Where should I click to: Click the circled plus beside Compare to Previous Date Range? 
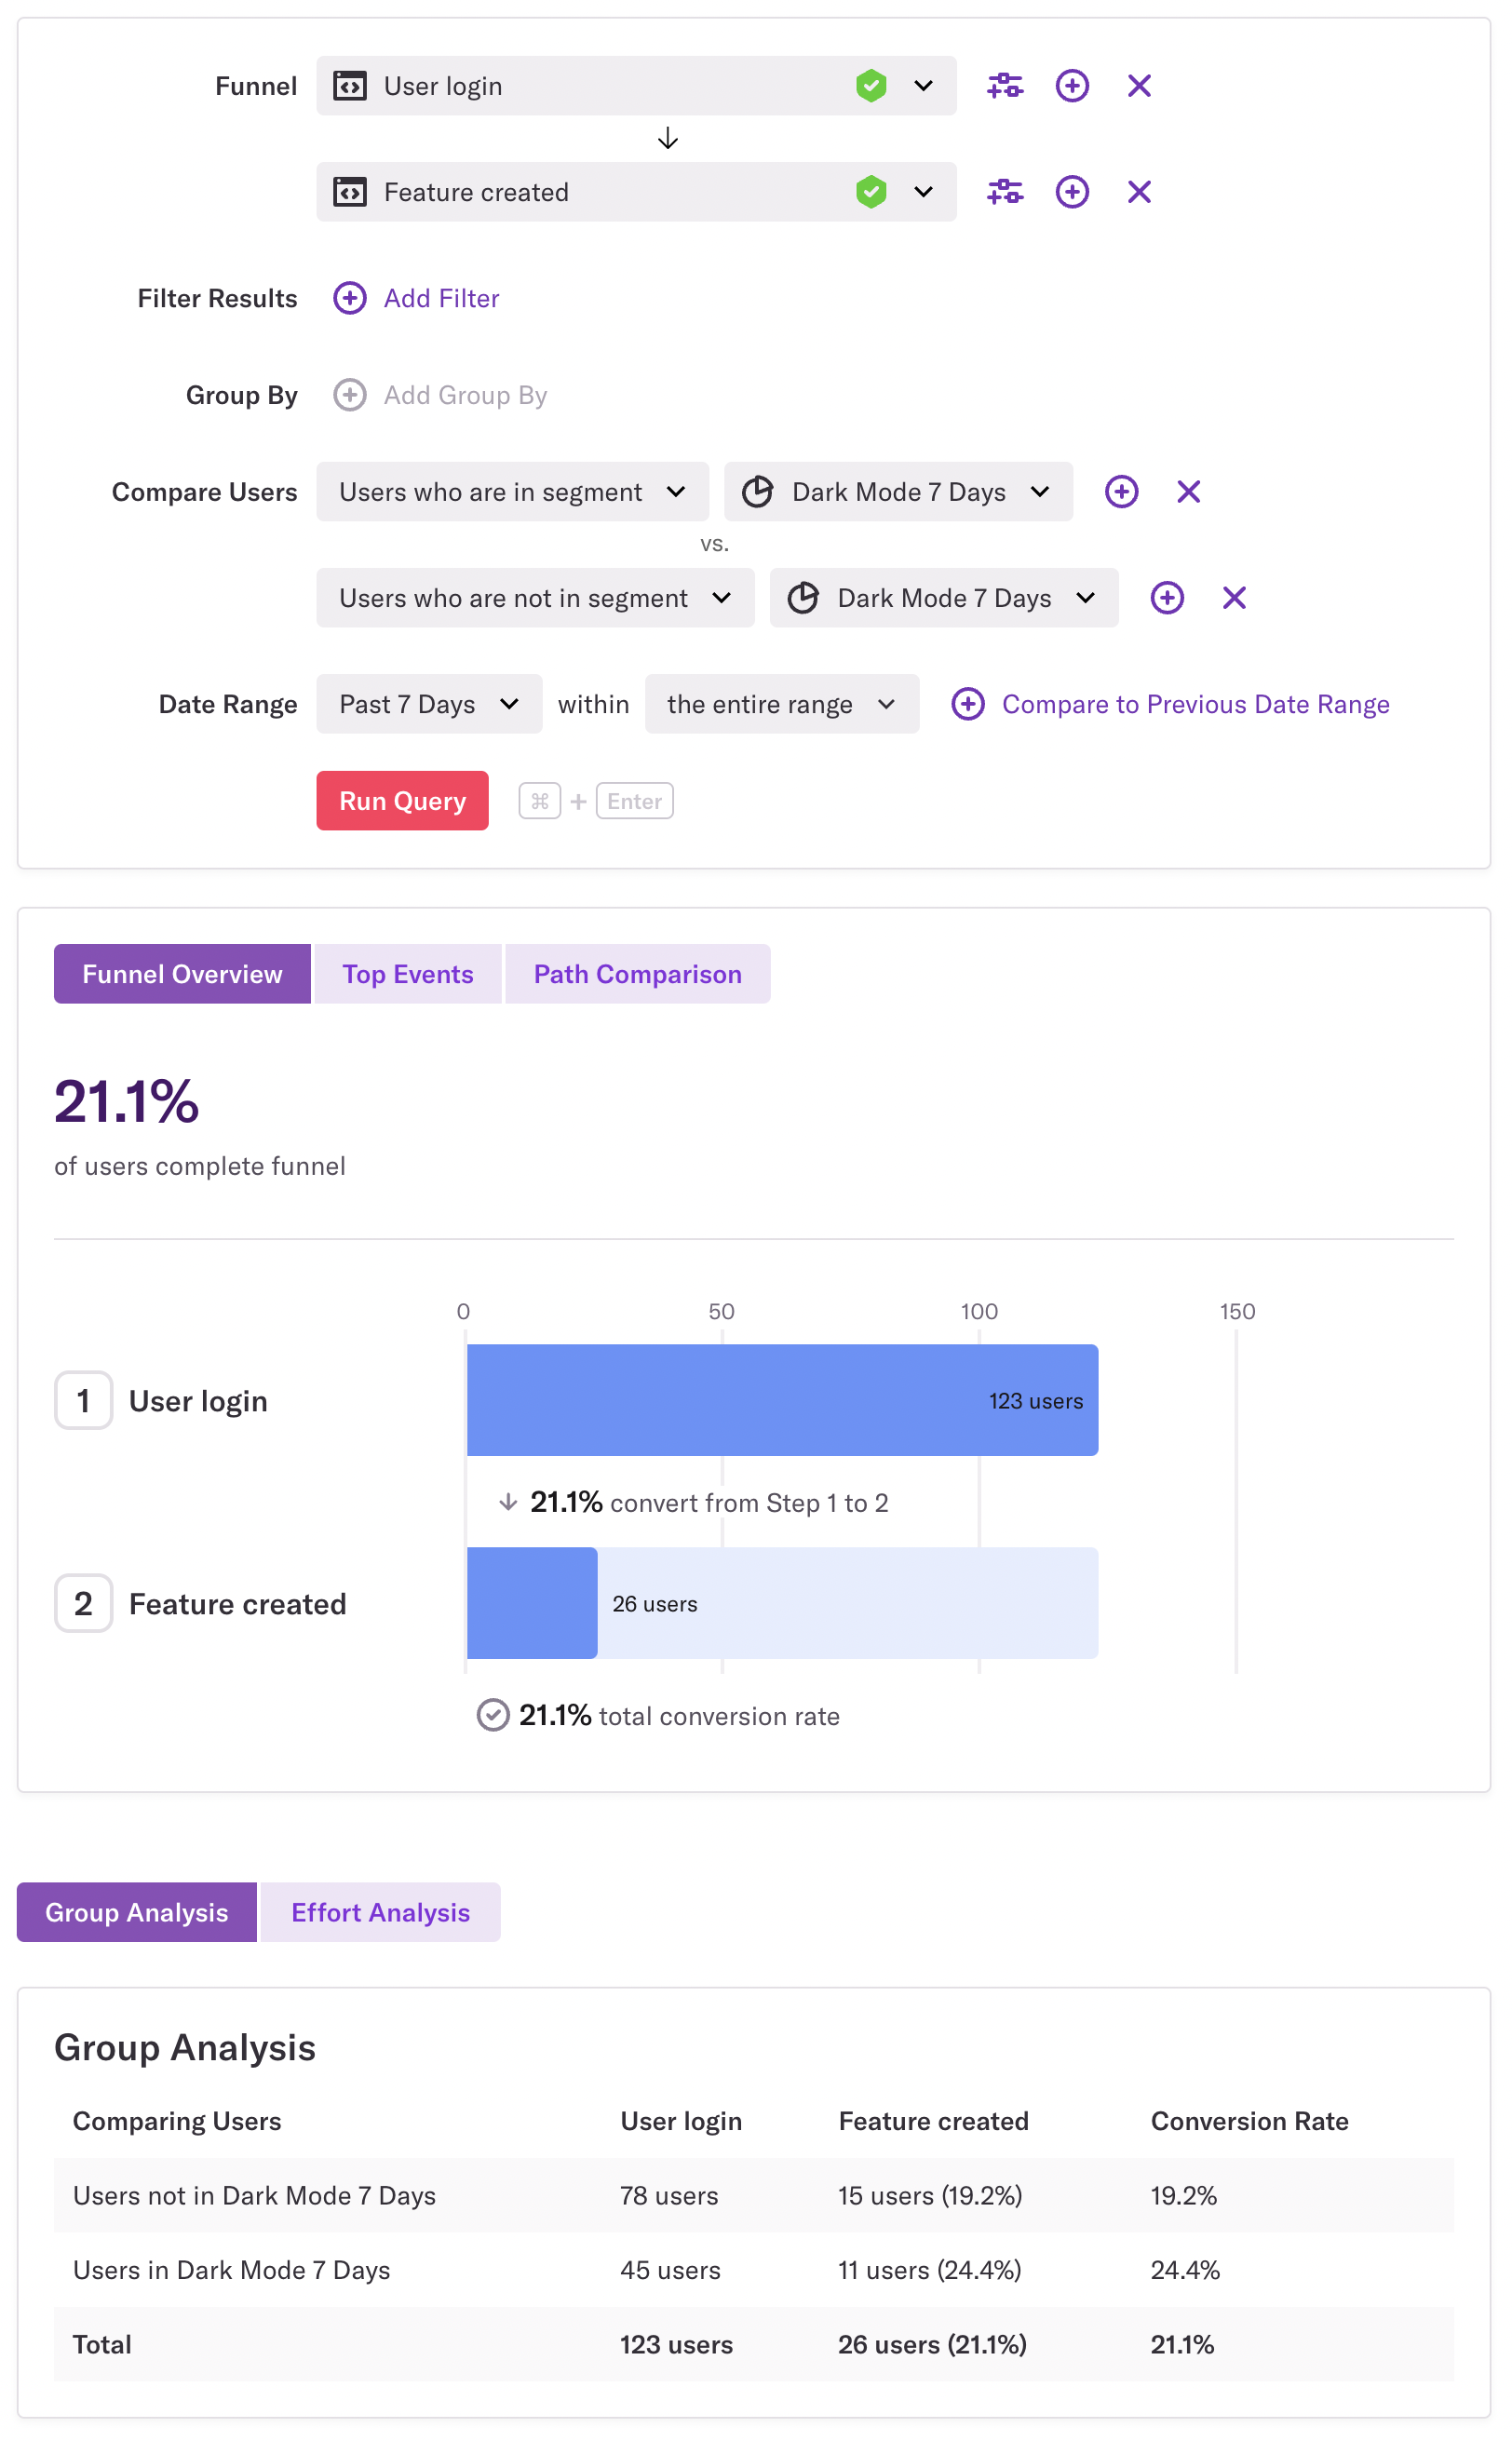[x=967, y=704]
